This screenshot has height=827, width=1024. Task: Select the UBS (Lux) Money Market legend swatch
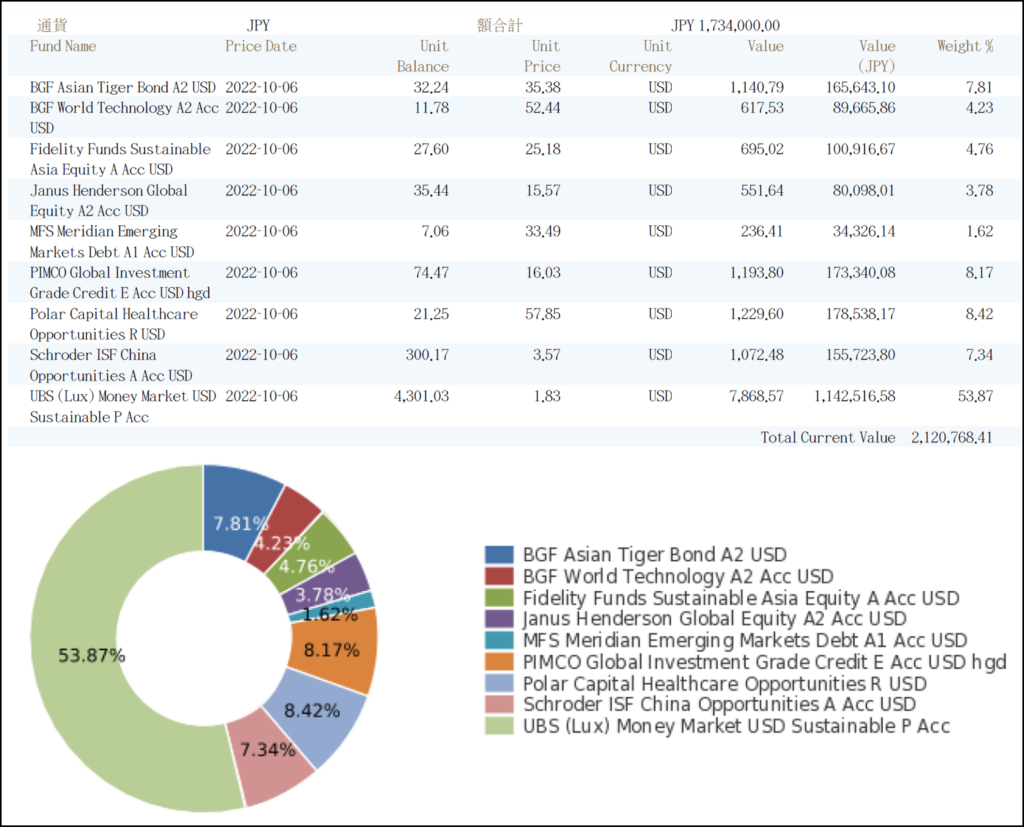coord(499,726)
